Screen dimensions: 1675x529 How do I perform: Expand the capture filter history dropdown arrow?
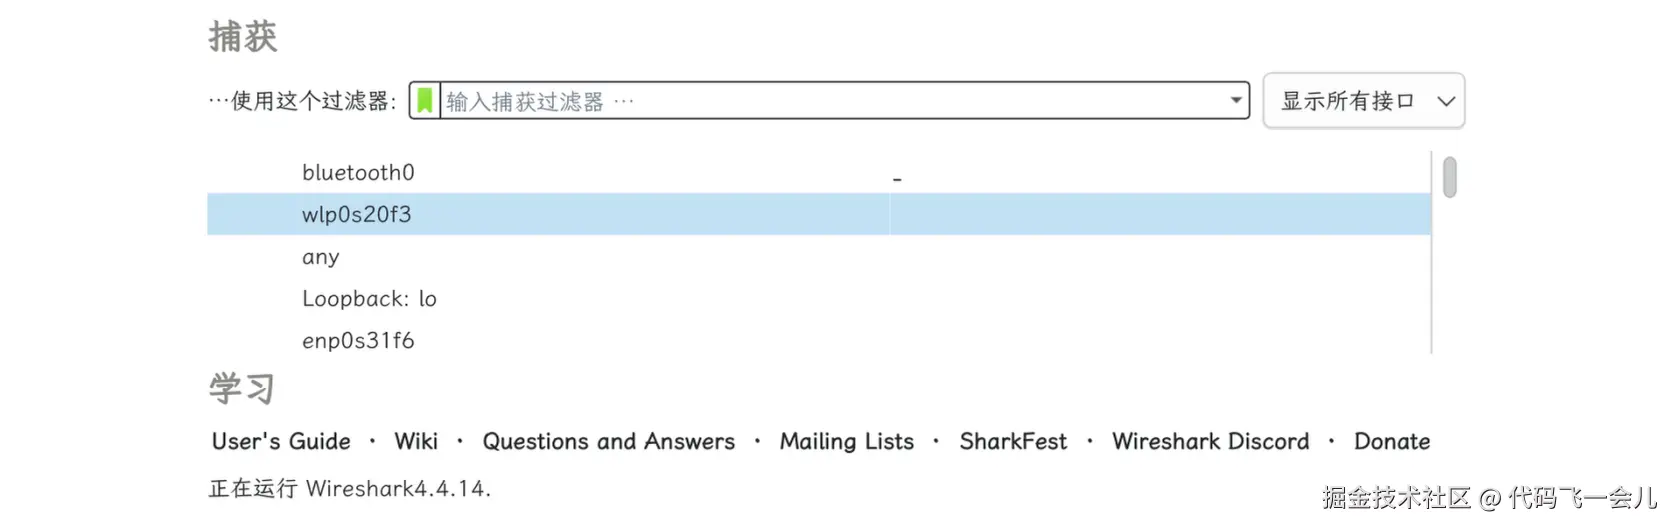click(x=1236, y=101)
